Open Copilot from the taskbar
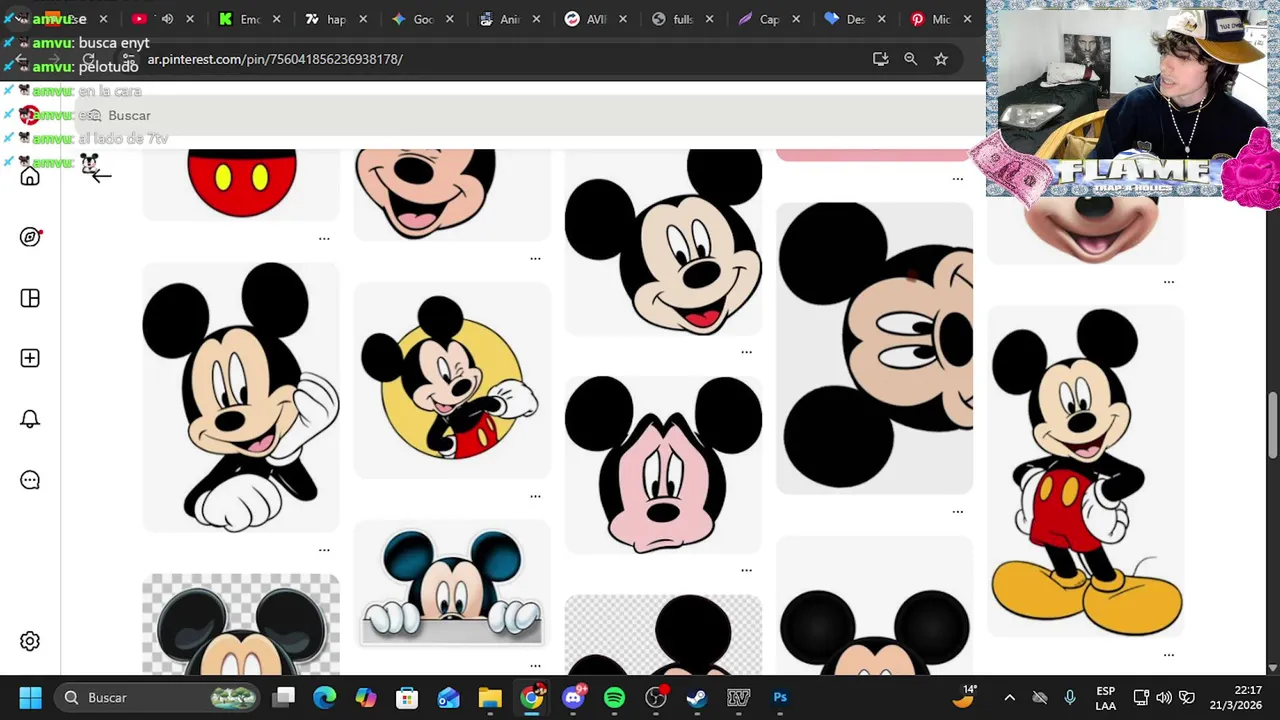This screenshot has height=720, width=1280. [366, 697]
